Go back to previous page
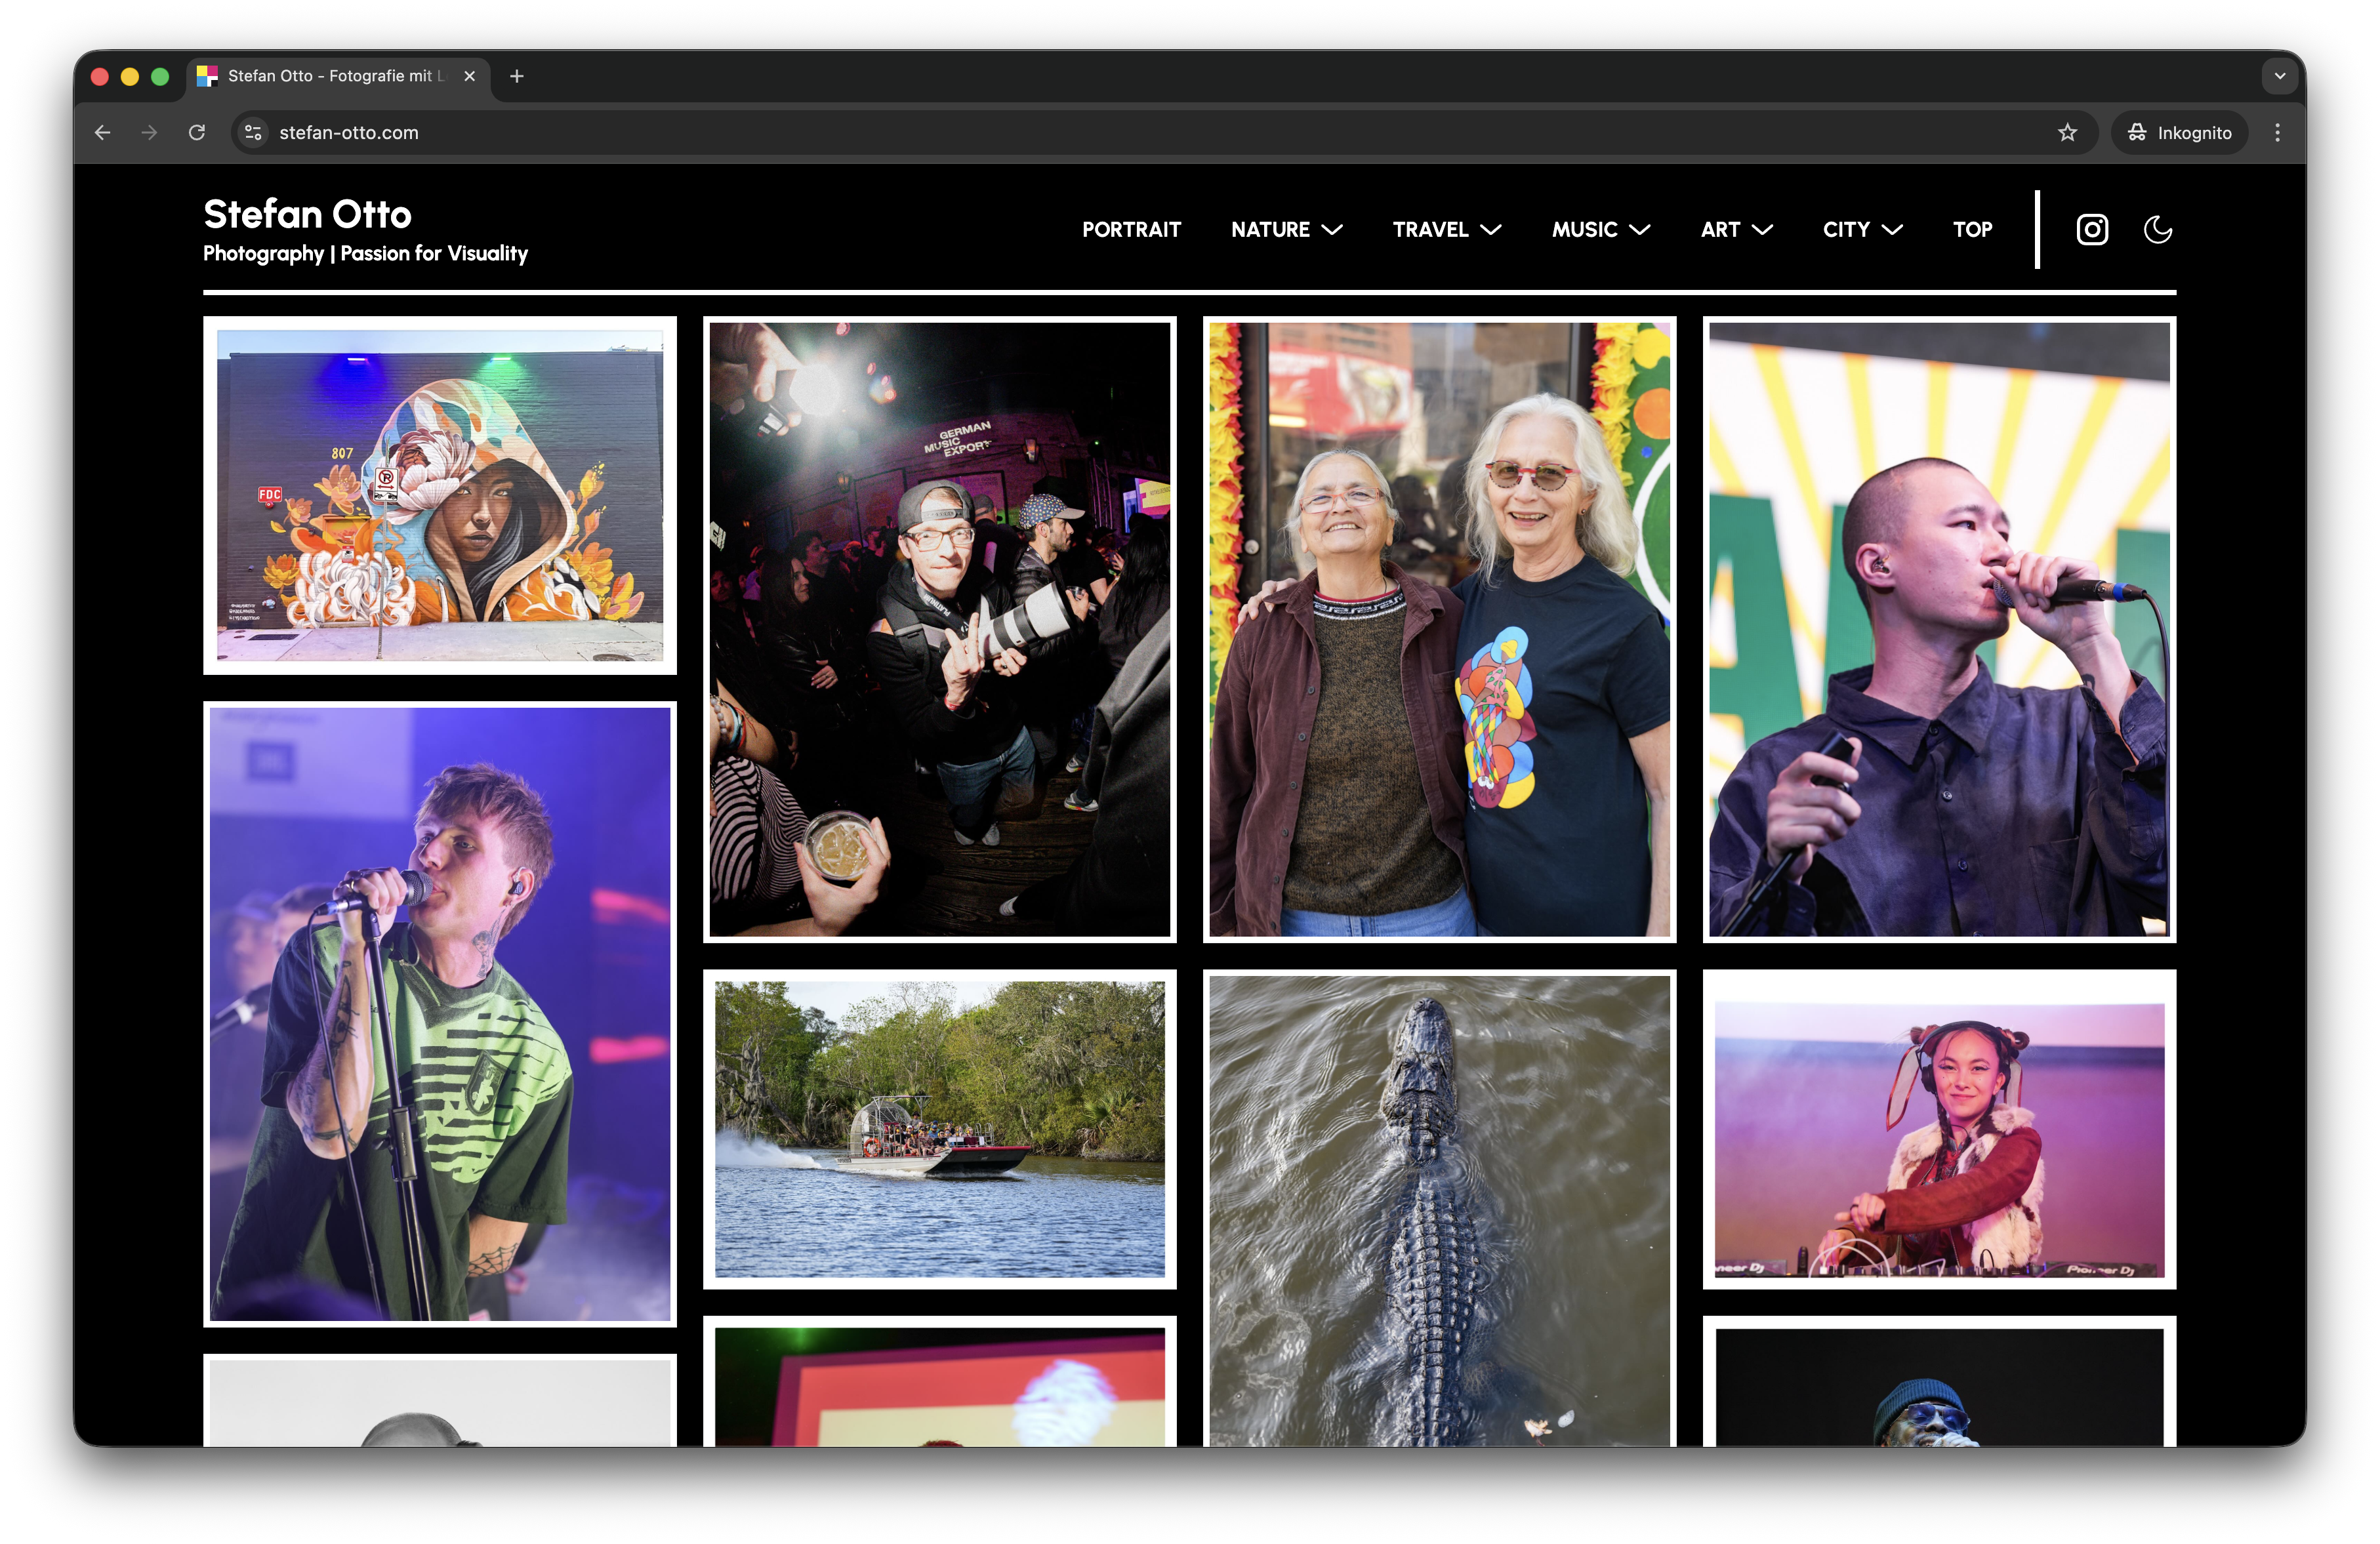This screenshot has width=2380, height=1544. 103,133
